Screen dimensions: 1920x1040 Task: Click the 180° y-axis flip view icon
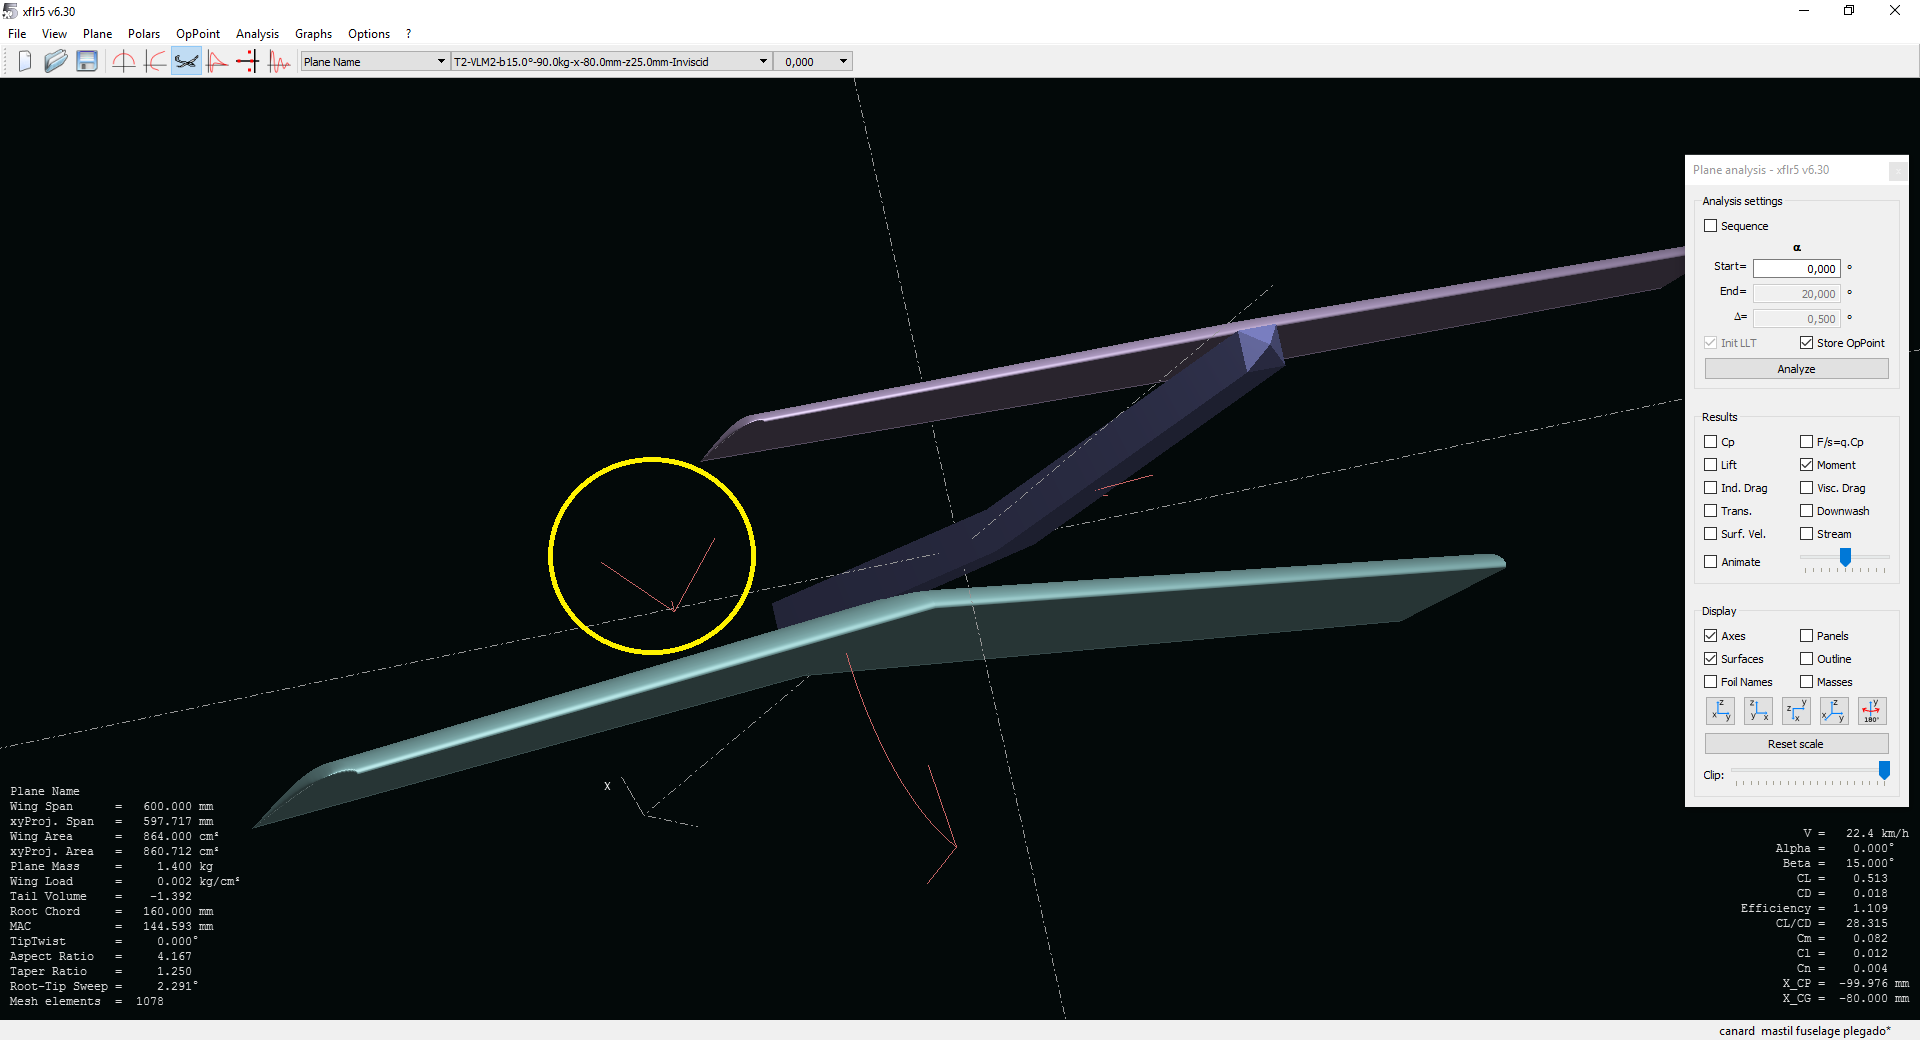click(1871, 711)
